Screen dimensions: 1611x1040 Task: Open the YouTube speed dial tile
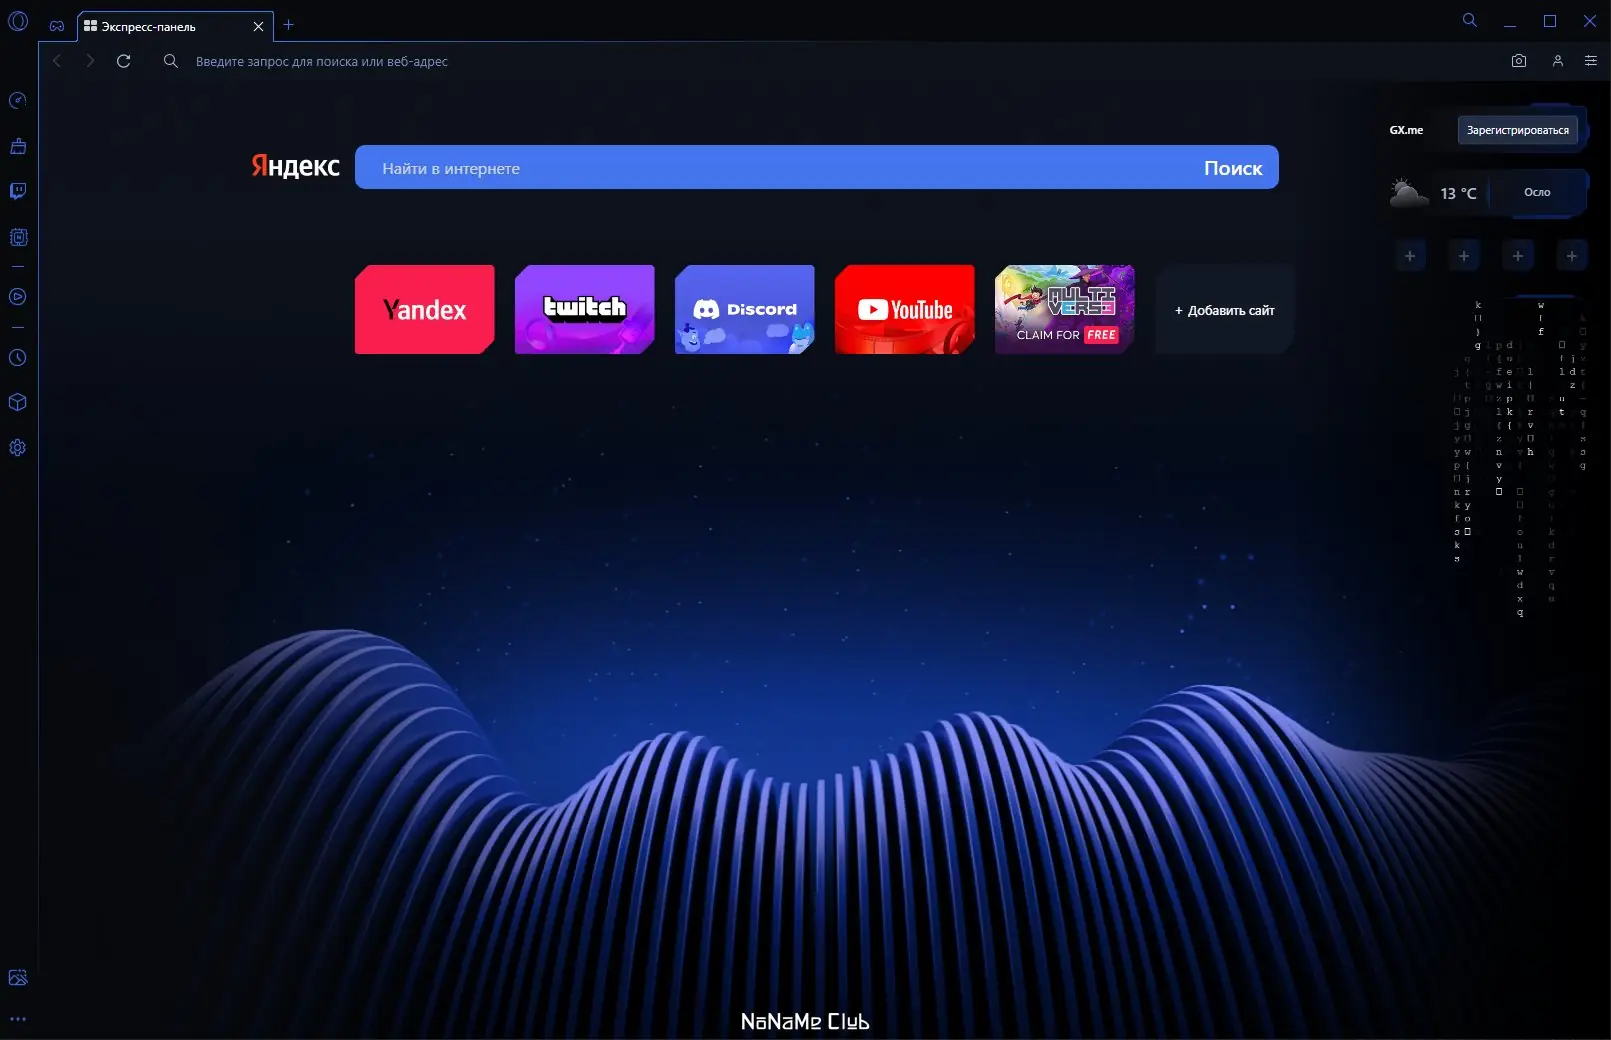click(x=905, y=309)
